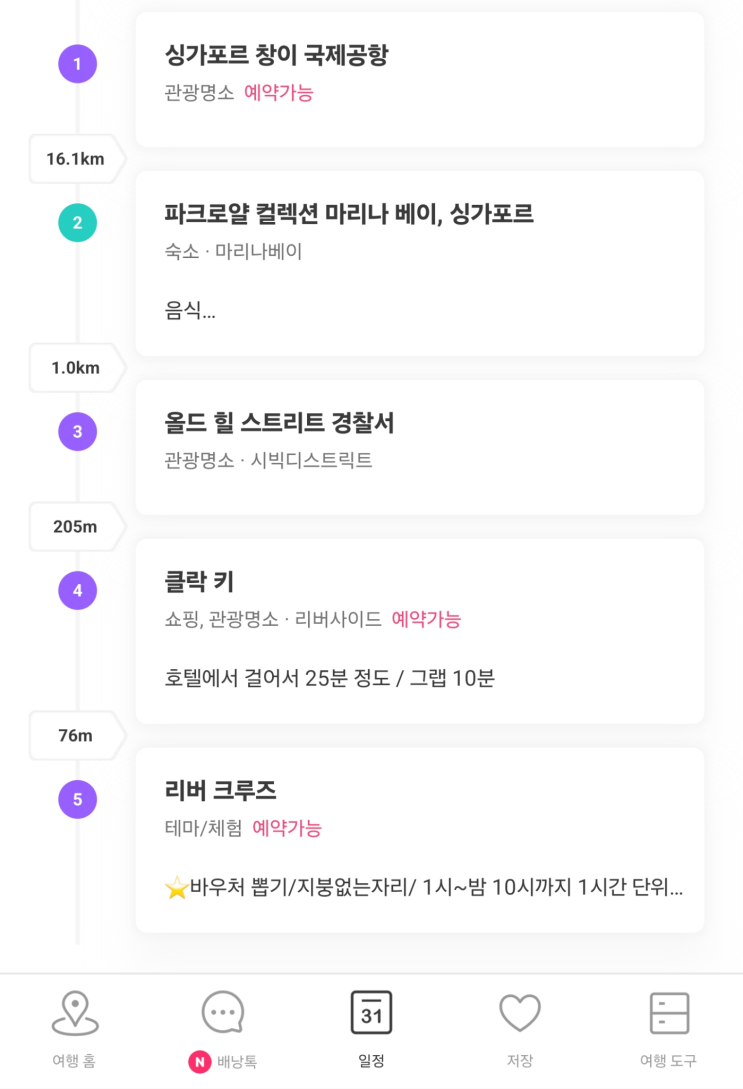This screenshot has height=1089, width=743.
Task: Open the 파크로얄 컬렉션 마리나 베이 card
Action: pyautogui.click(x=419, y=263)
